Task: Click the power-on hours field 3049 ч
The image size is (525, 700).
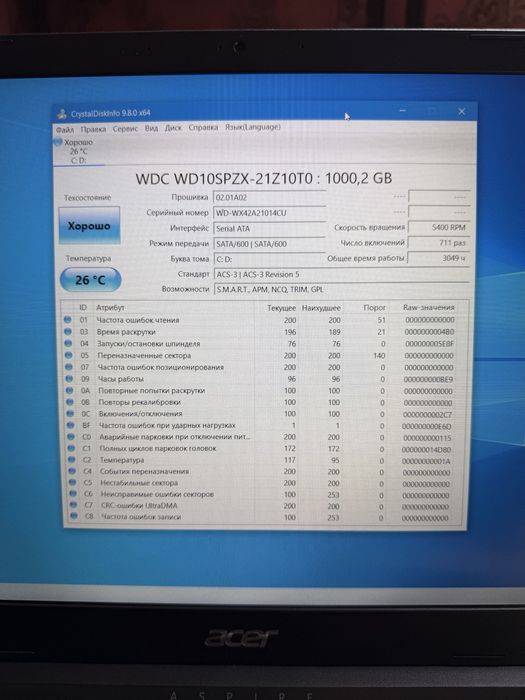Action: pos(439,258)
